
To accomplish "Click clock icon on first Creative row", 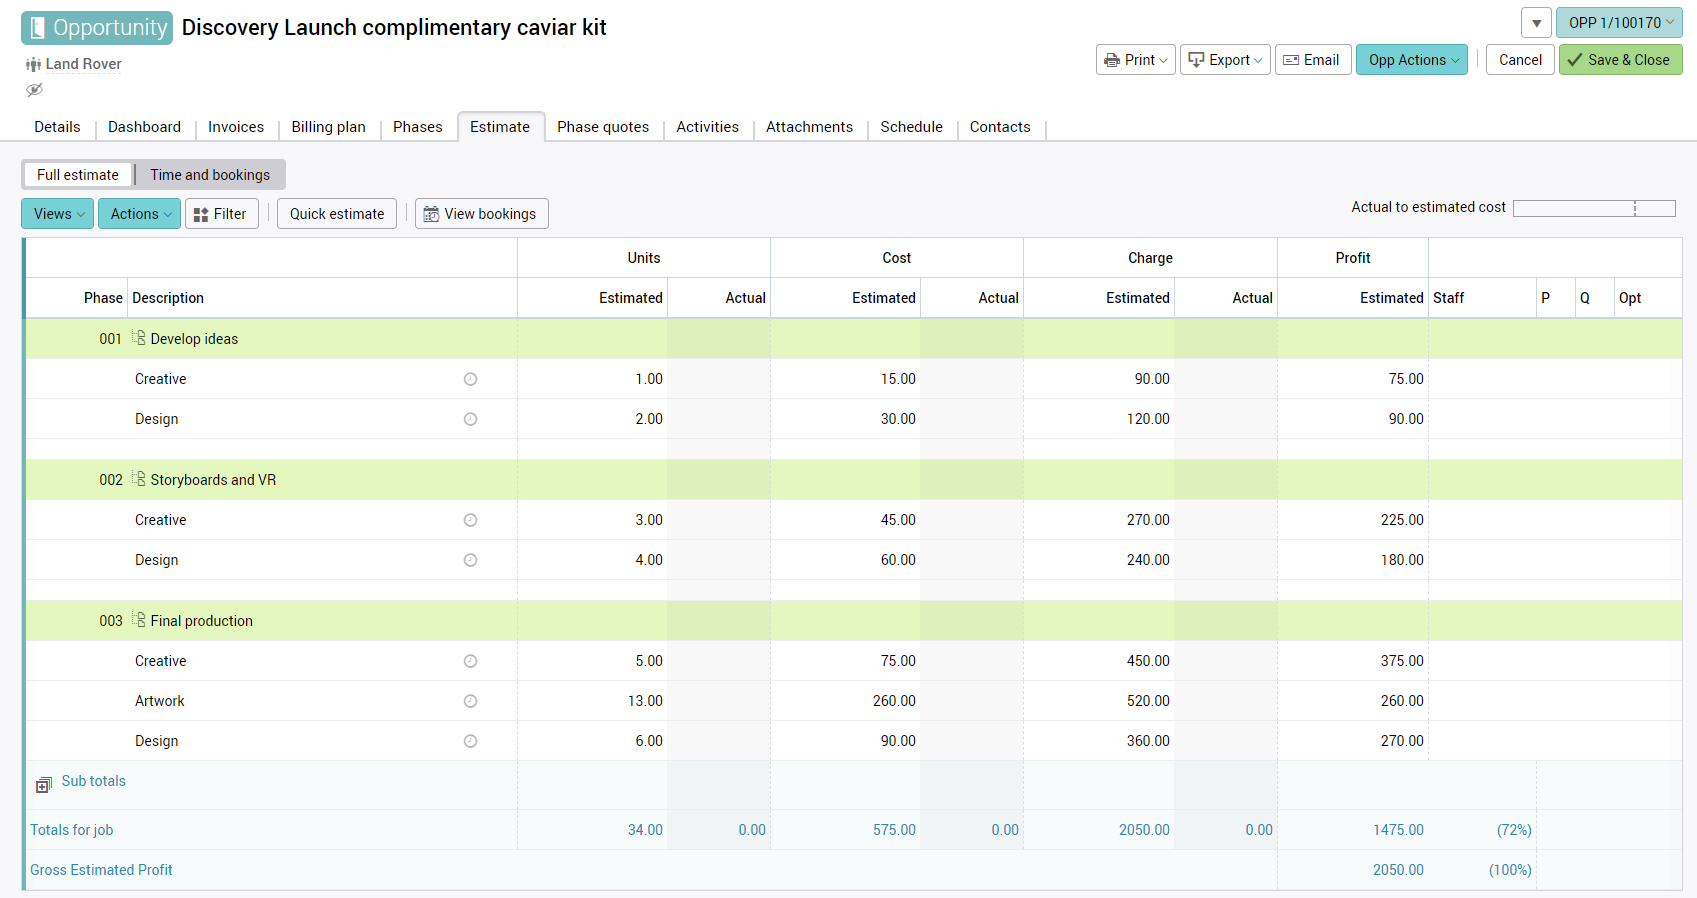I will pyautogui.click(x=470, y=379).
